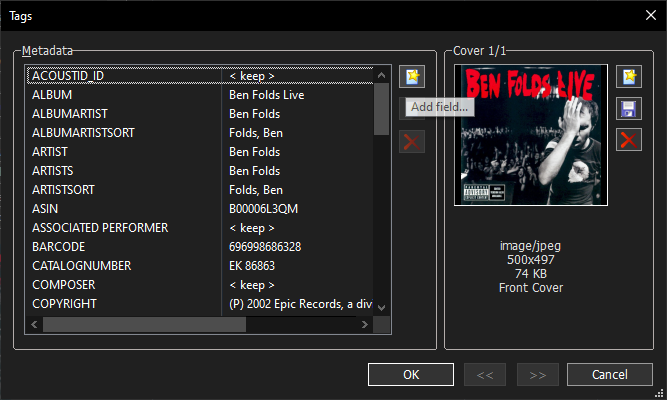Select the COPYRIGHT field name
667x400 pixels.
[65, 304]
